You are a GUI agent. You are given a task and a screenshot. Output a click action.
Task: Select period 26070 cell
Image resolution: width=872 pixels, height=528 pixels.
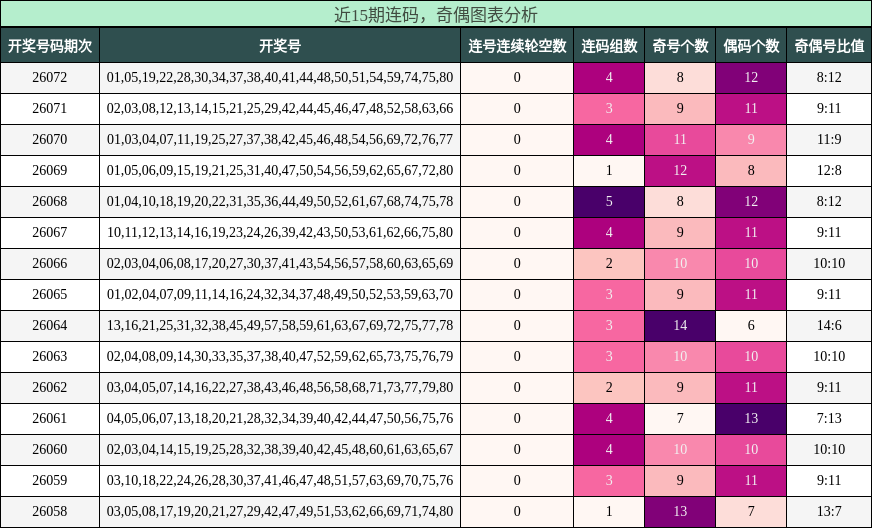pos(50,140)
